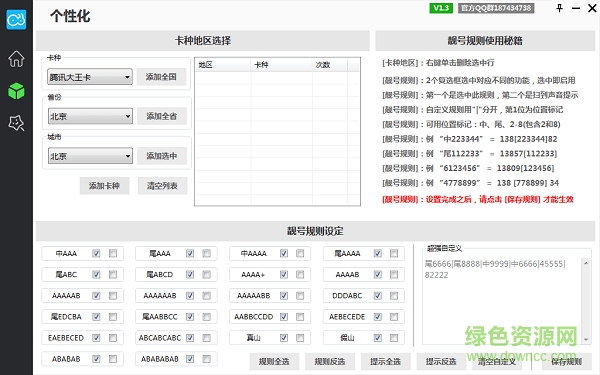Toggle first checkbox of EAEBECED rule
The width and height of the screenshot is (600, 375).
[x=96, y=338]
